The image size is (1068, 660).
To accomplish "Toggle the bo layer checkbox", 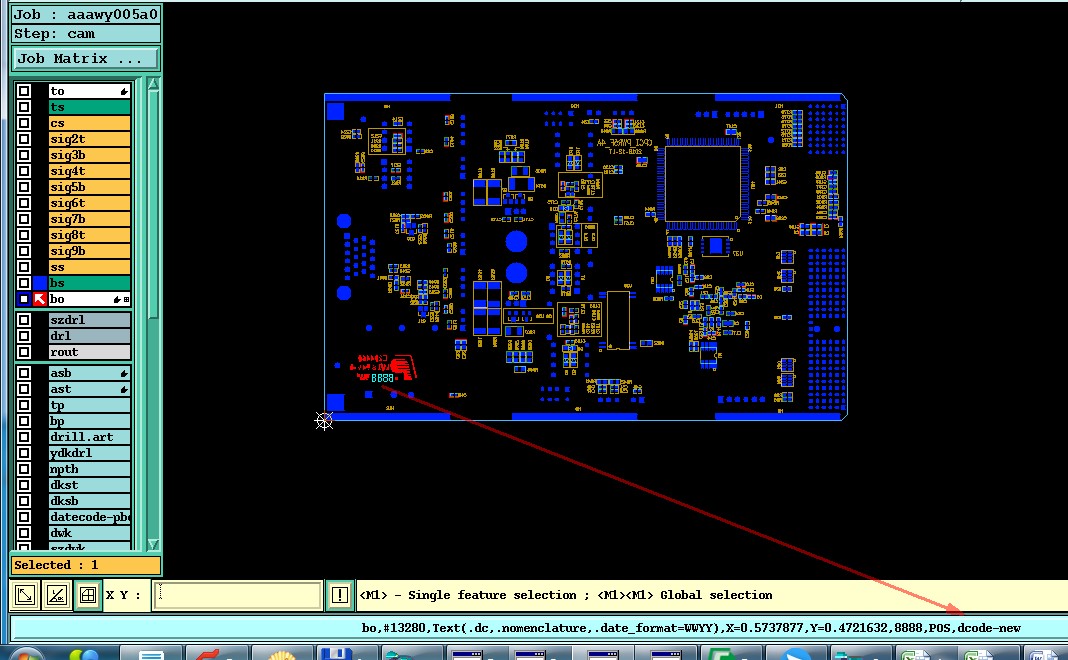I will (24, 299).
